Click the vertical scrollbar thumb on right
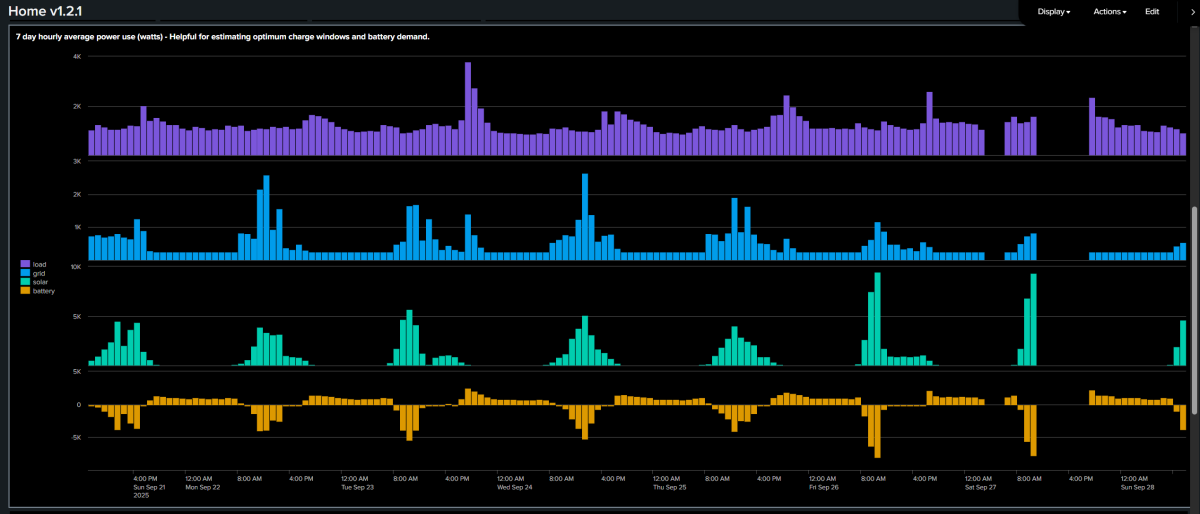This screenshot has height=514, width=1200. [x=1195, y=310]
